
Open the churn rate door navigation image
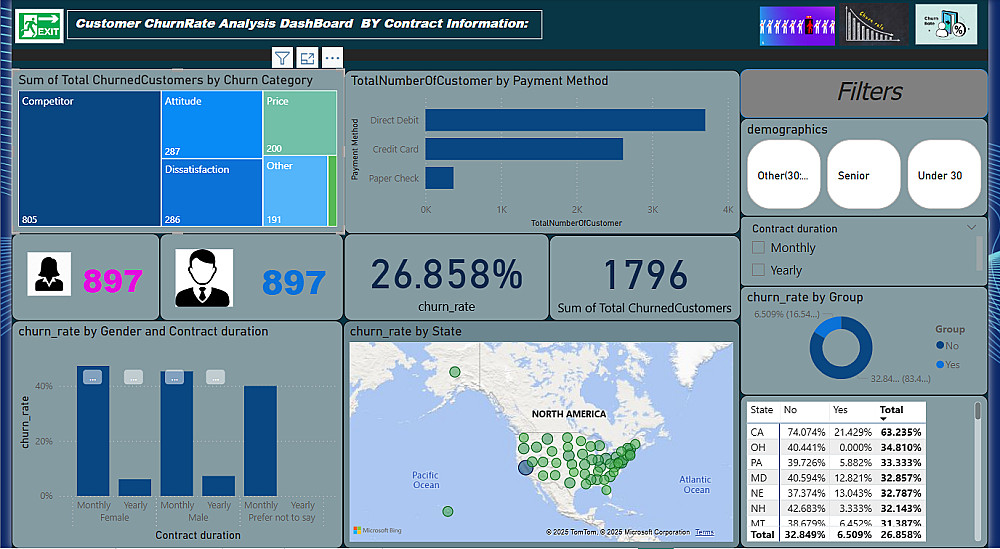pyautogui.click(x=946, y=25)
